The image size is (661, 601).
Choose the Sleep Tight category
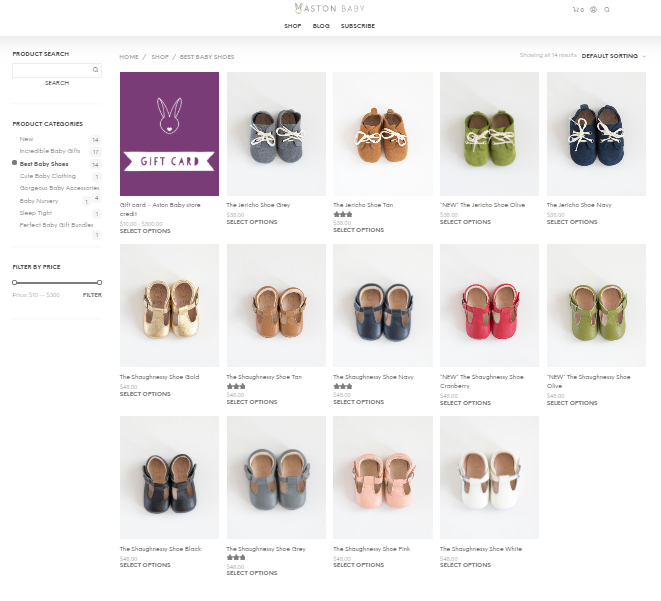pos(35,213)
